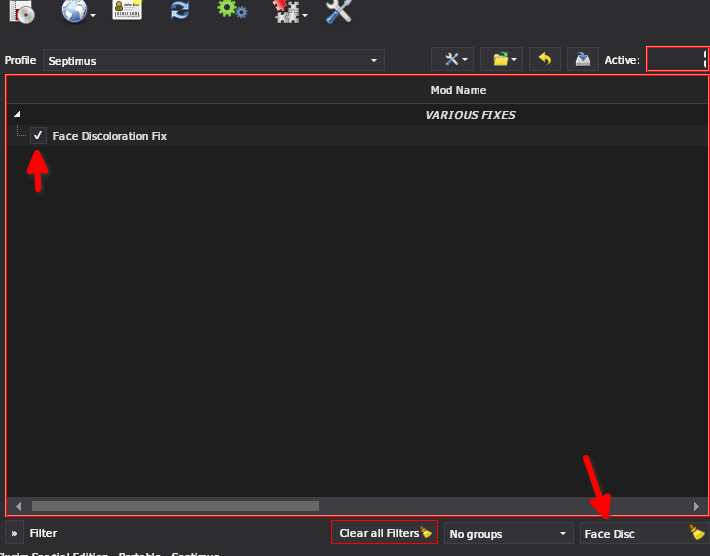Clear the Face Disc filter broom icon
This screenshot has width=710, height=556.
tap(697, 532)
